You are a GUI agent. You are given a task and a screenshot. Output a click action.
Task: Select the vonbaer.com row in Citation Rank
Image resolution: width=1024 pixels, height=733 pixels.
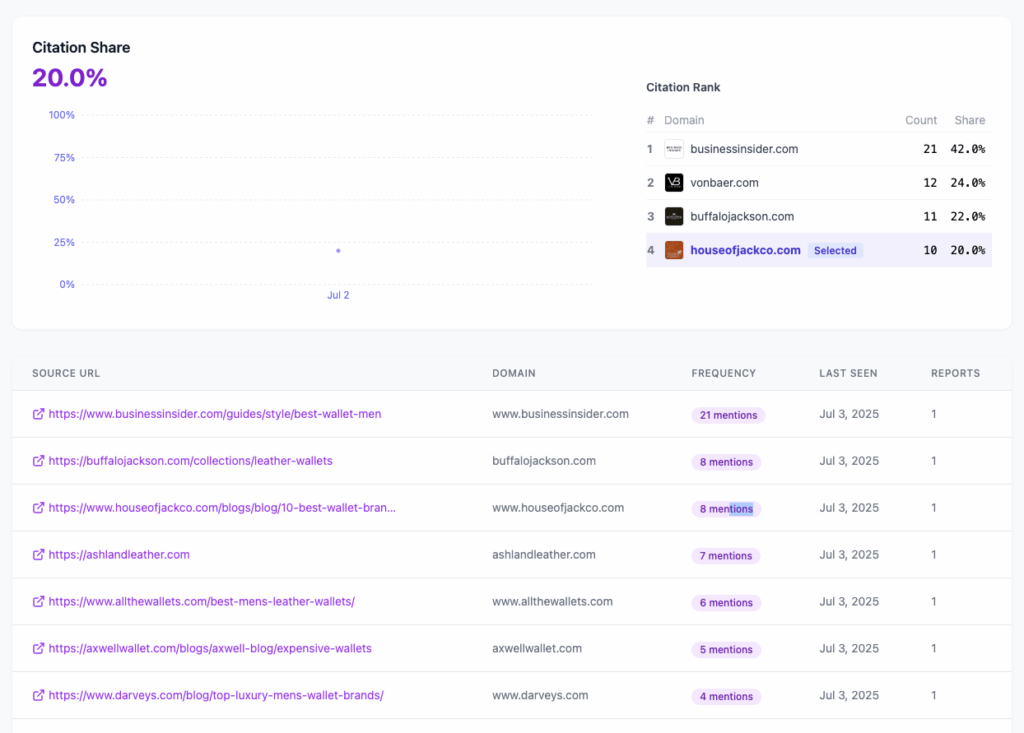(818, 183)
